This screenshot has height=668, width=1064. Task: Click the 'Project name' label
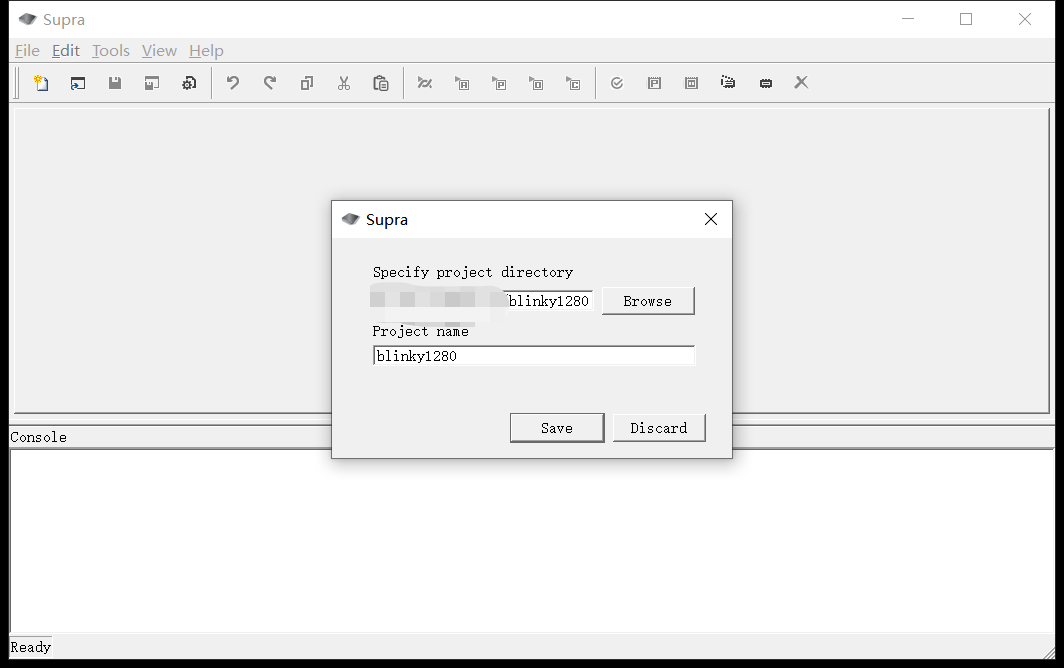click(x=421, y=331)
